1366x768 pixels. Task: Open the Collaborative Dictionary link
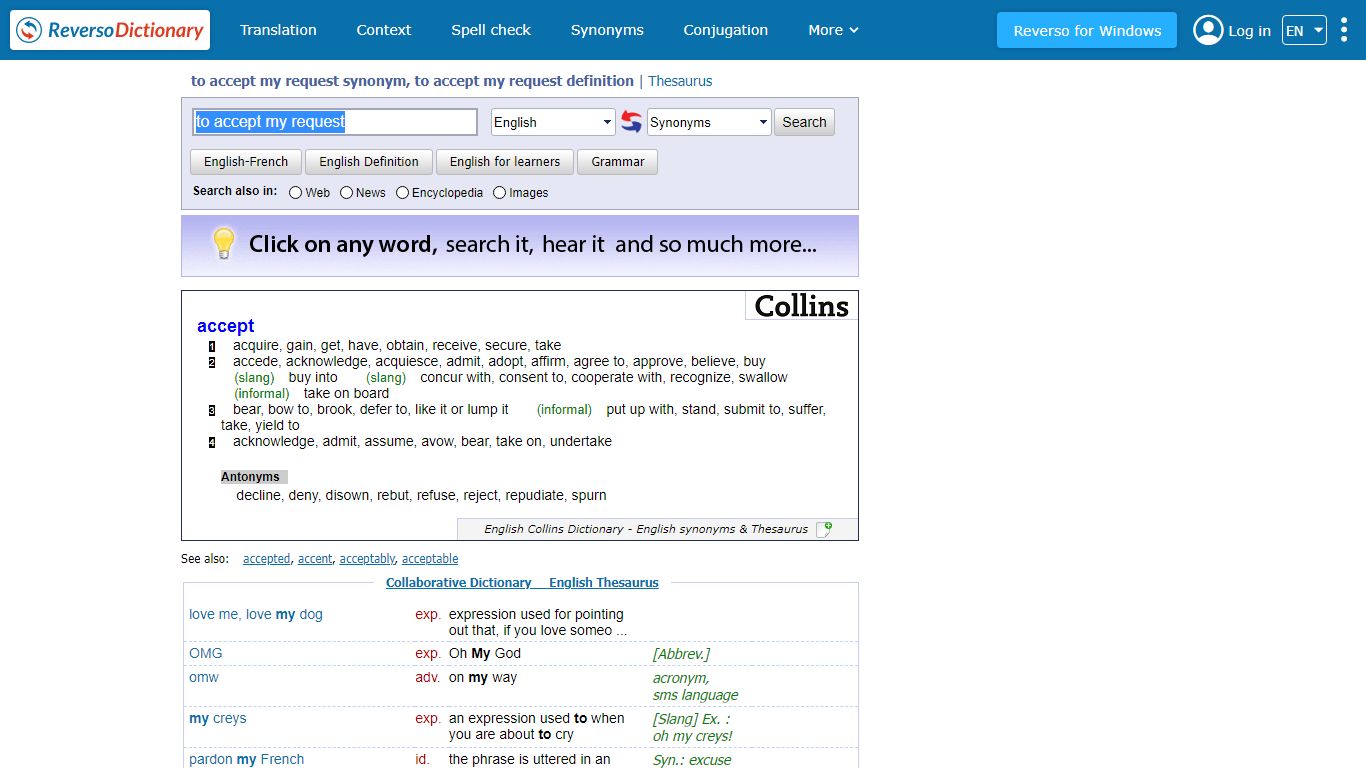coord(459,583)
